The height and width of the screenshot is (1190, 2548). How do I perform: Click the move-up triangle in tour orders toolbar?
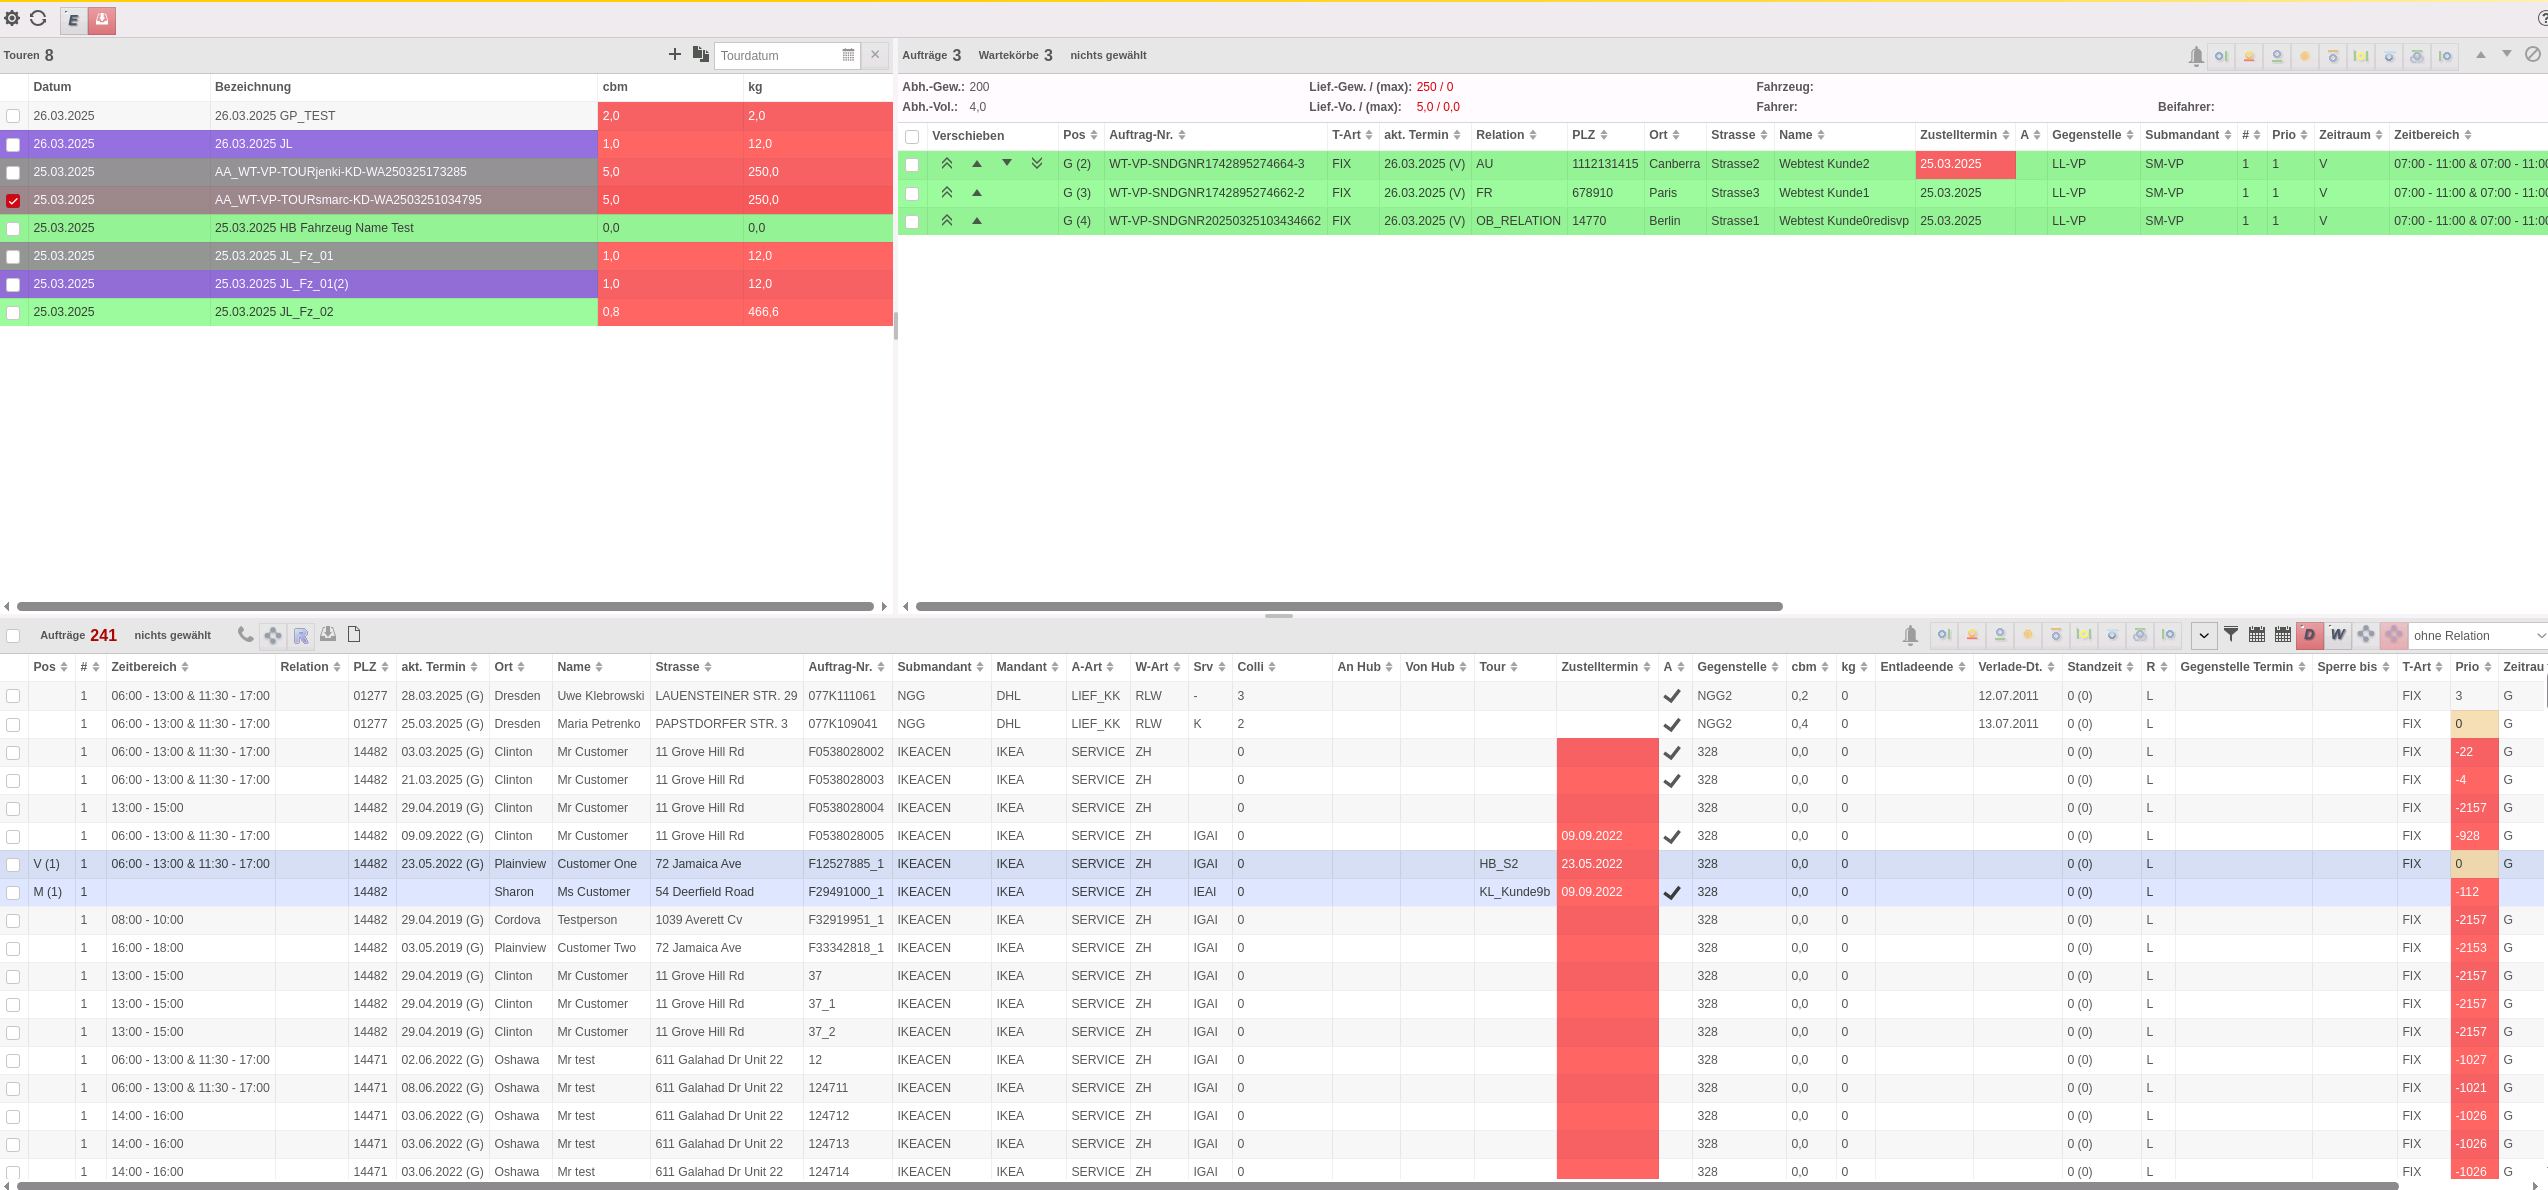click(x=2481, y=54)
